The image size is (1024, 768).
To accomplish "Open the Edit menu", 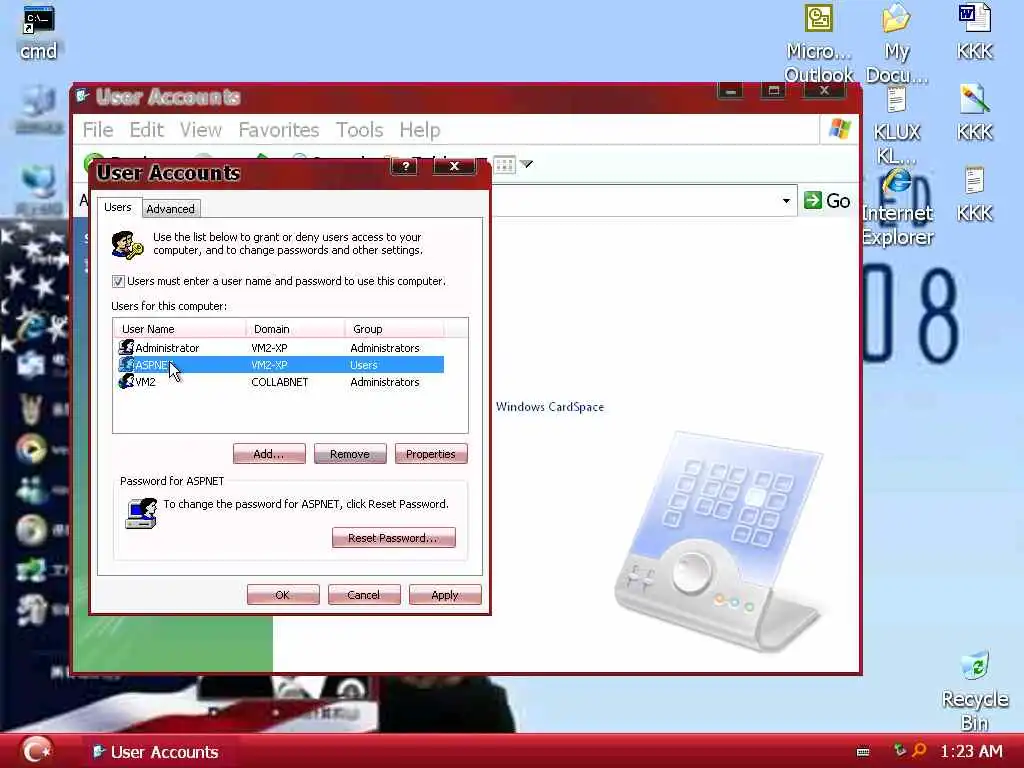I will 146,130.
